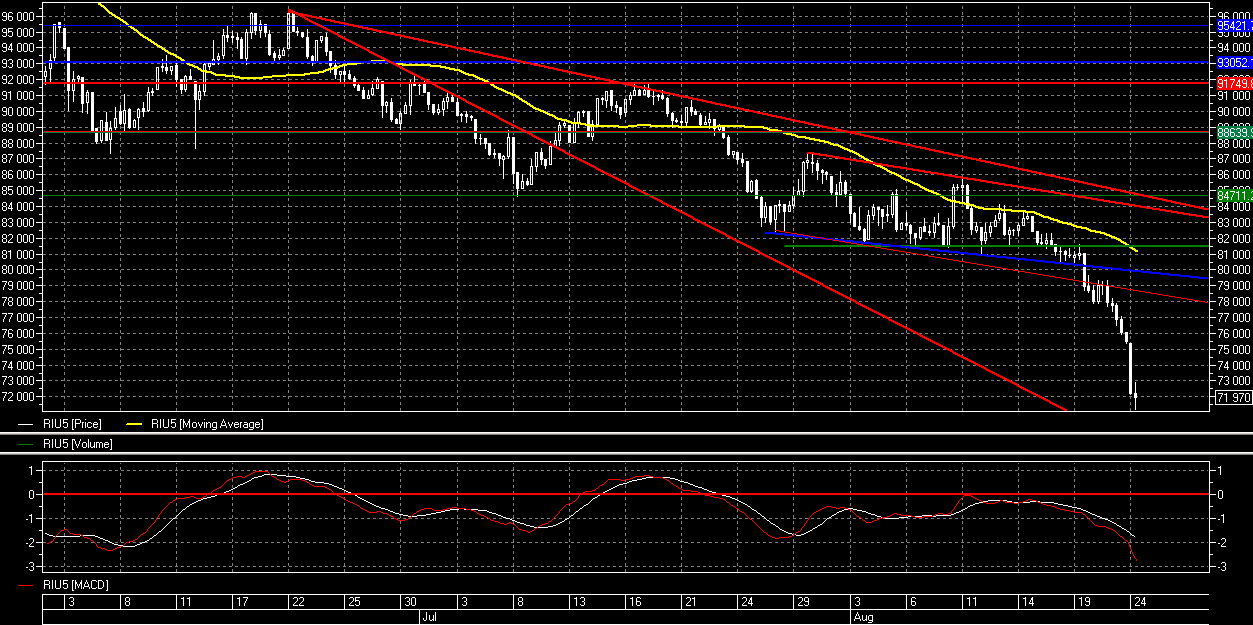
Task: Click the red 91749 price tag
Action: coord(1233,84)
